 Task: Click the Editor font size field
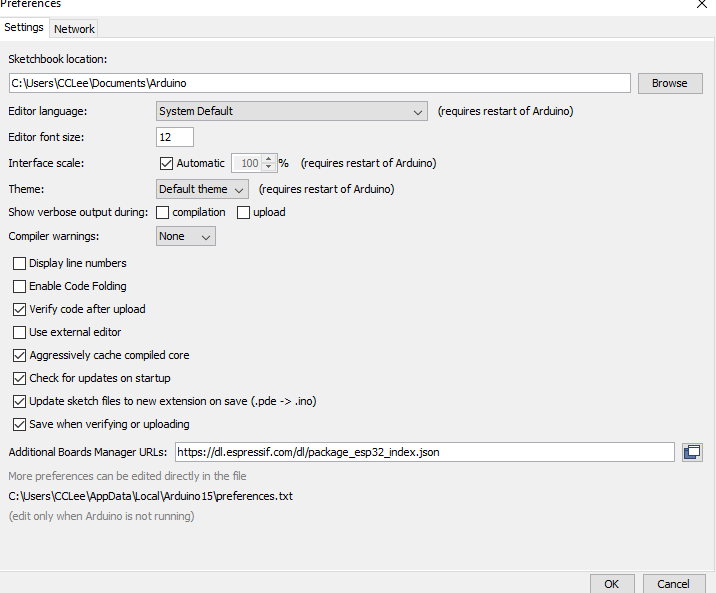coord(175,137)
